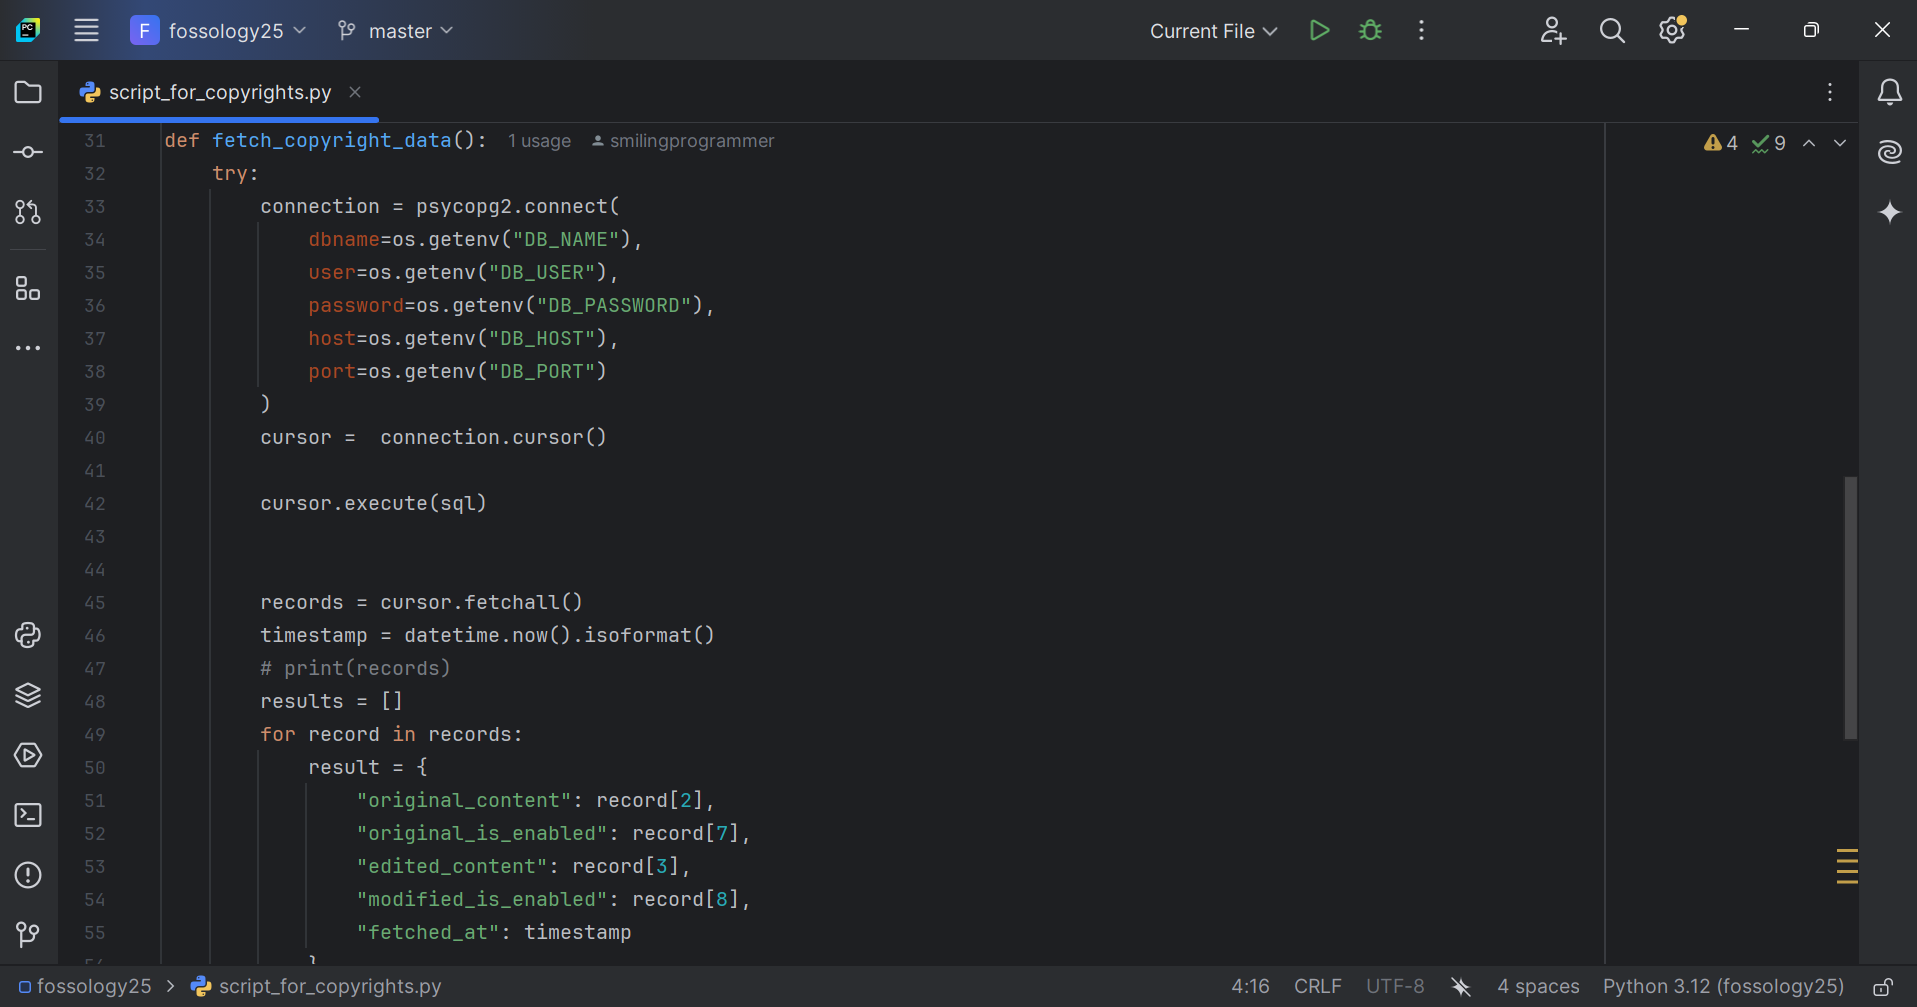Image resolution: width=1917 pixels, height=1007 pixels.
Task: Open the Python Packages layers icon
Action: coord(28,695)
